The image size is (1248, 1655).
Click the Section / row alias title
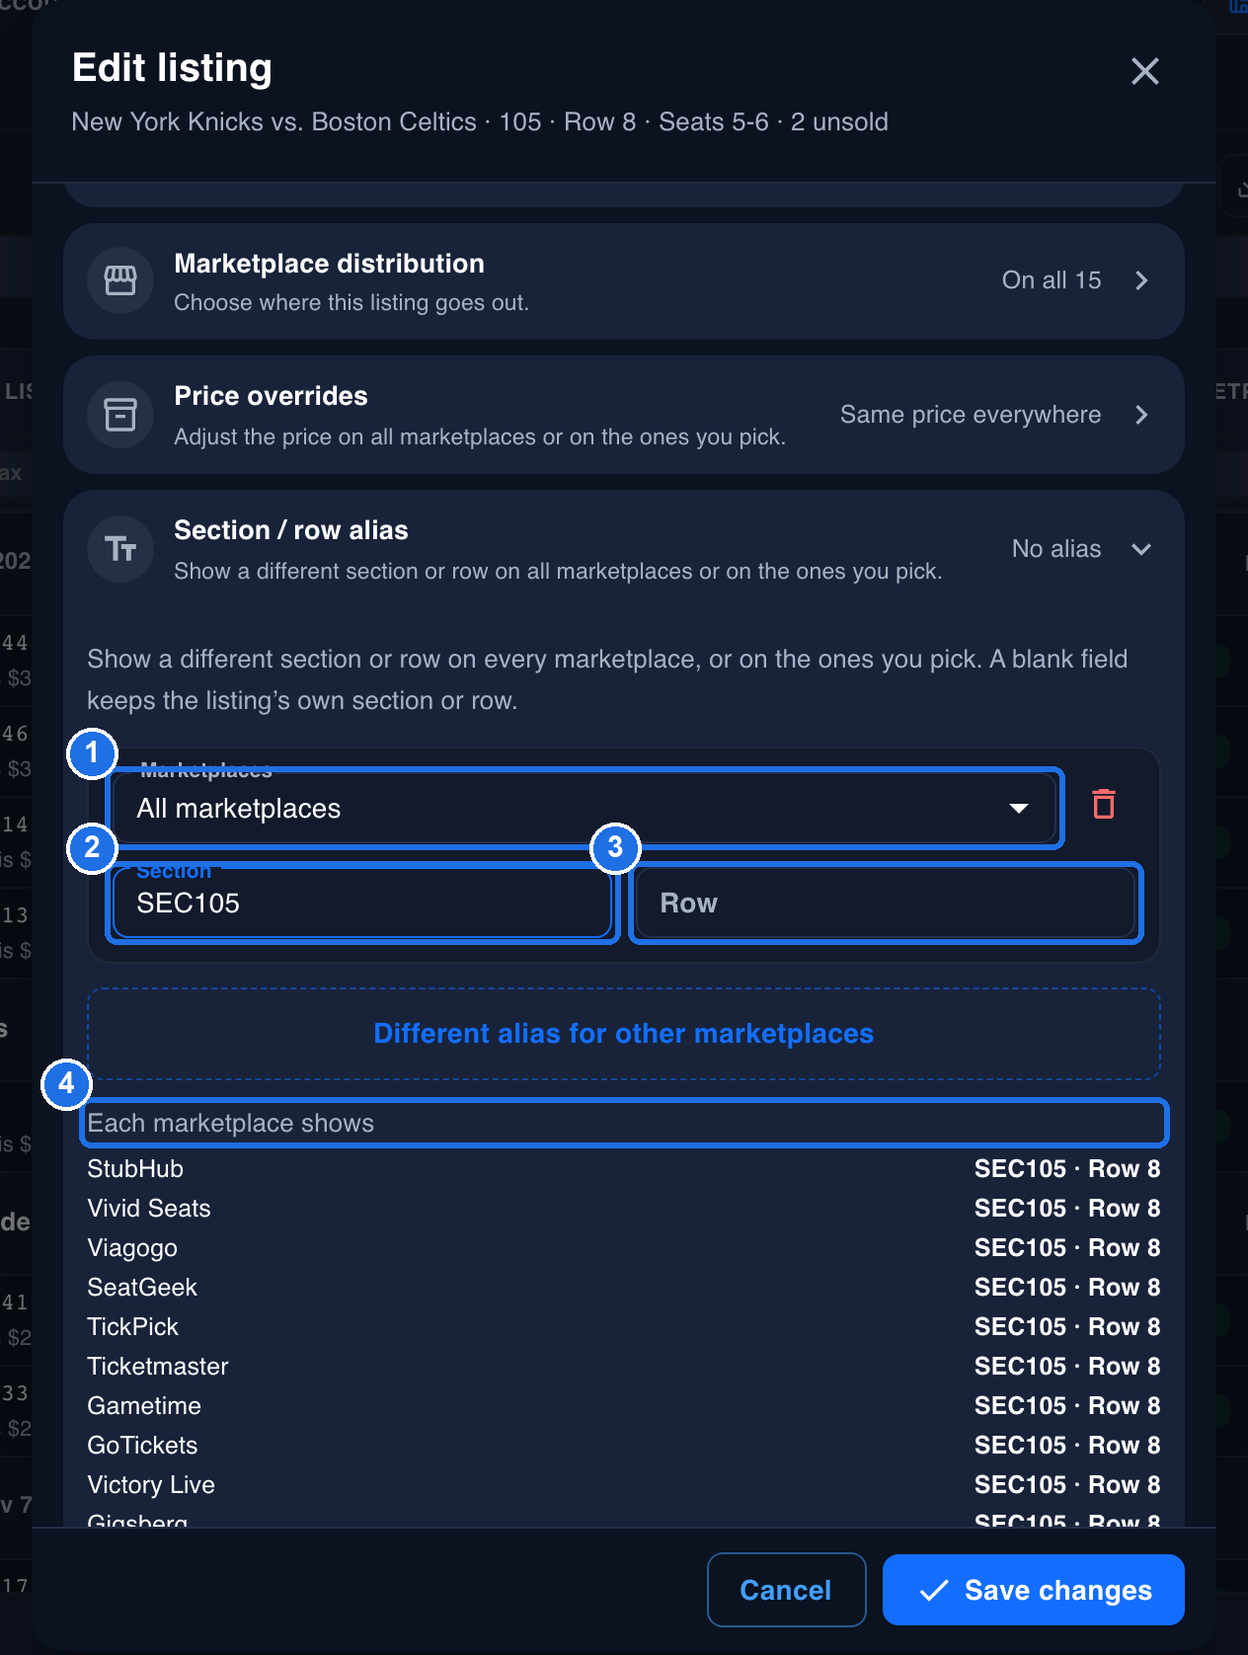291,530
